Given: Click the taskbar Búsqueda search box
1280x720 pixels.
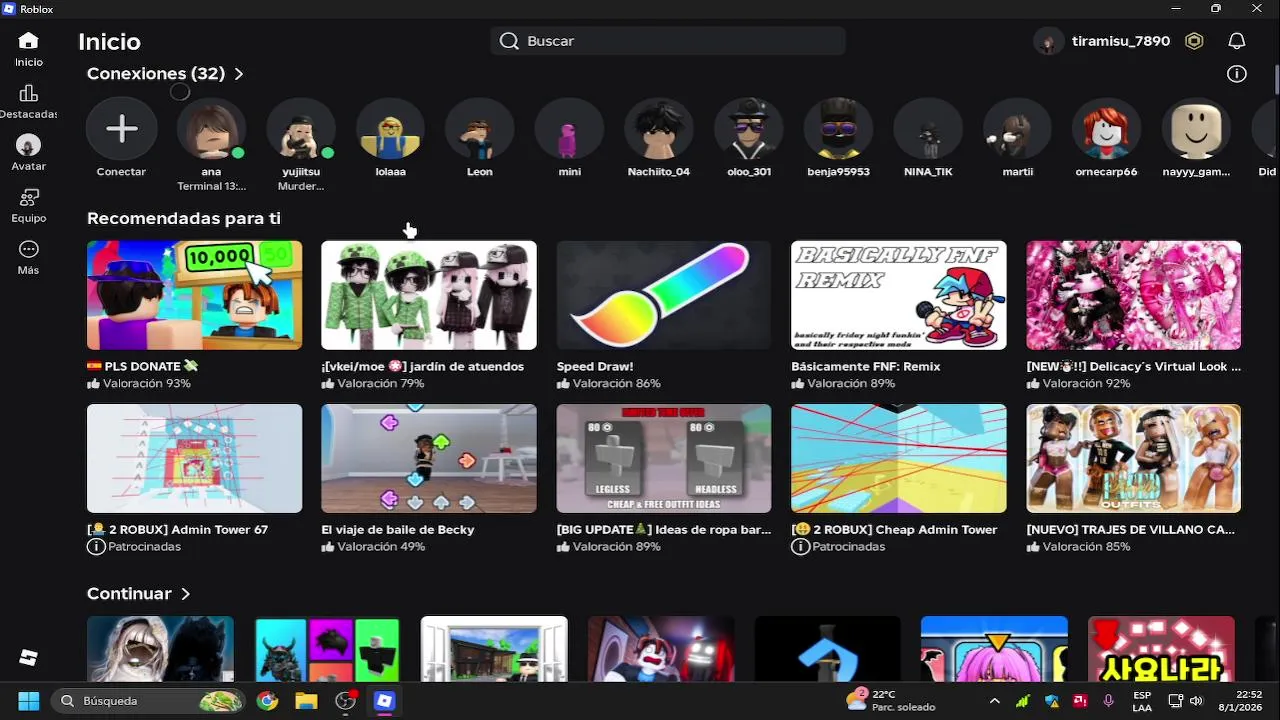Looking at the screenshot, I should (149, 701).
